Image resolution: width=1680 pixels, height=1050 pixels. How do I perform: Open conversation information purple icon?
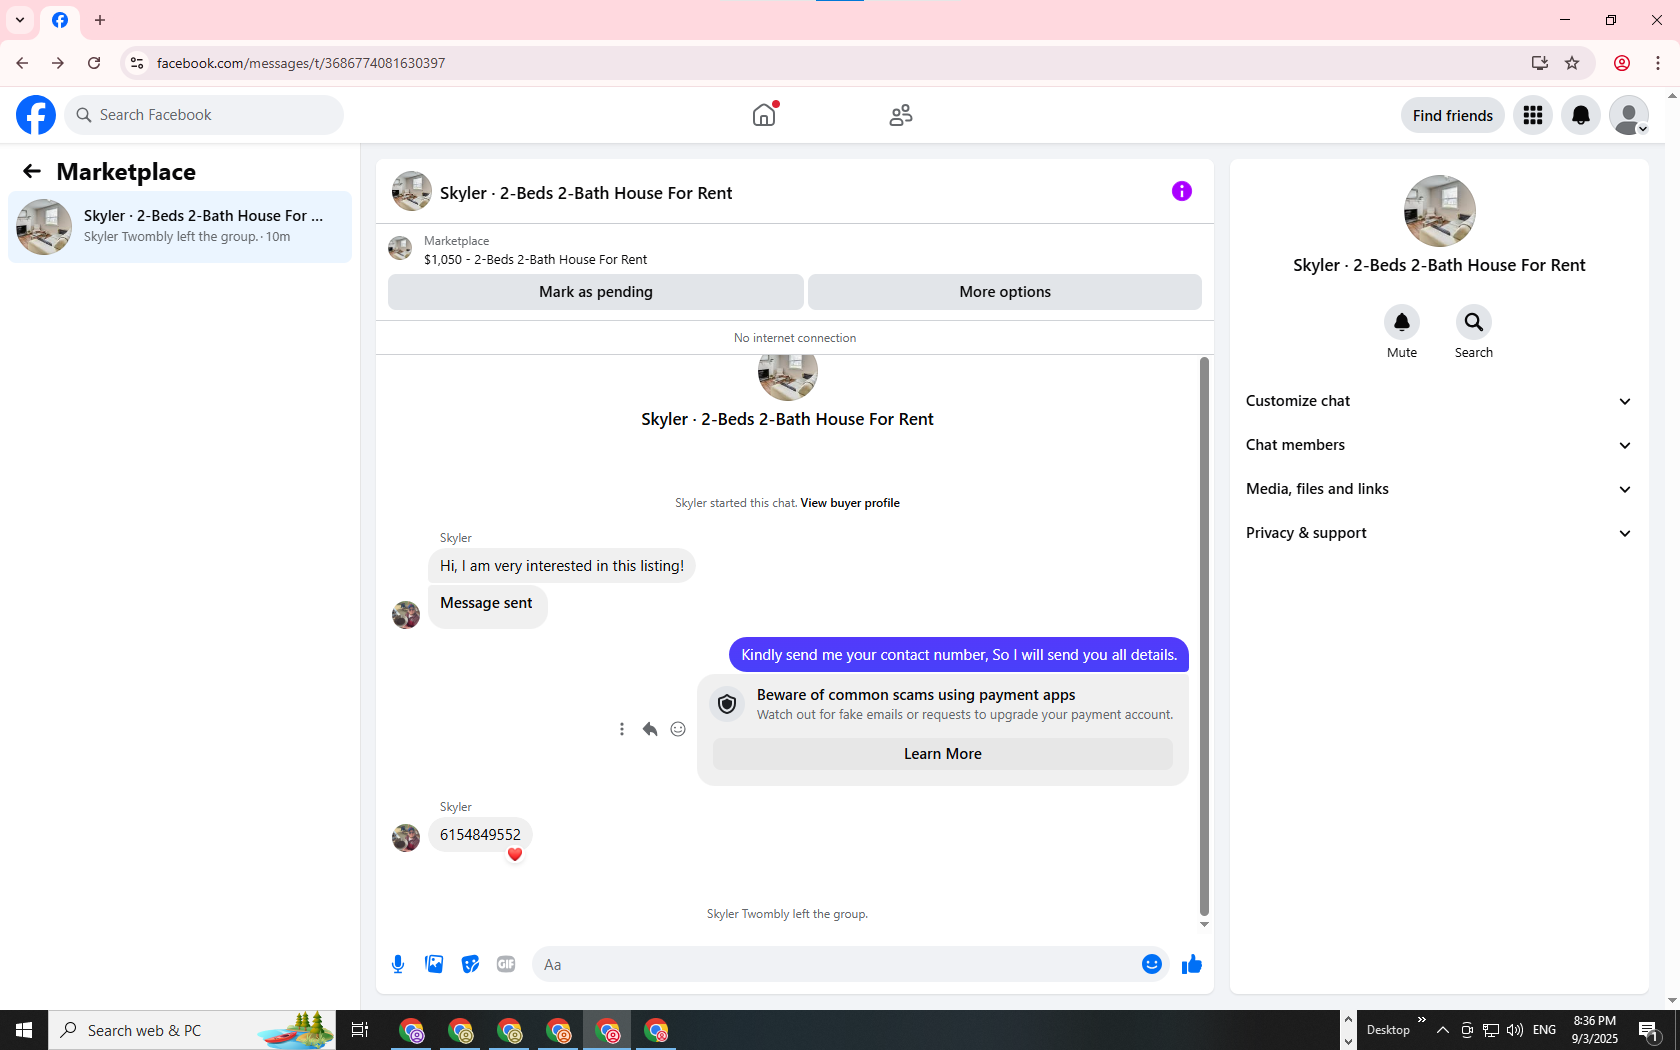pos(1182,191)
